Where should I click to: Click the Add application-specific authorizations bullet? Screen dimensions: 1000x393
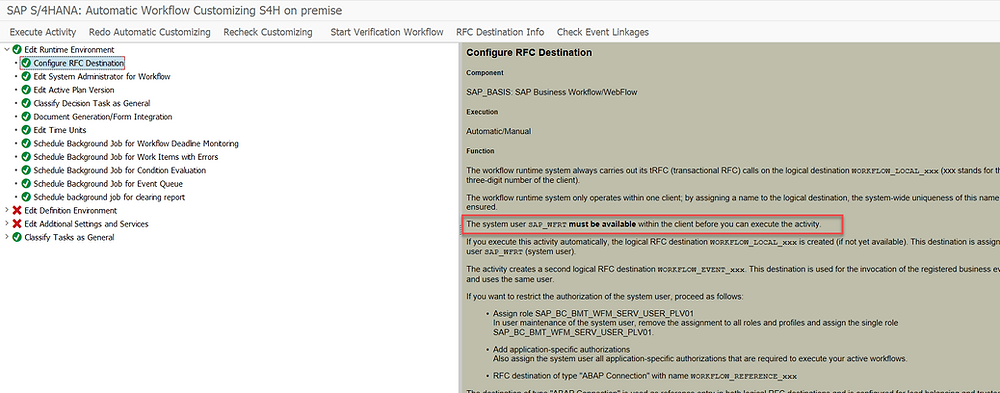[561, 350]
